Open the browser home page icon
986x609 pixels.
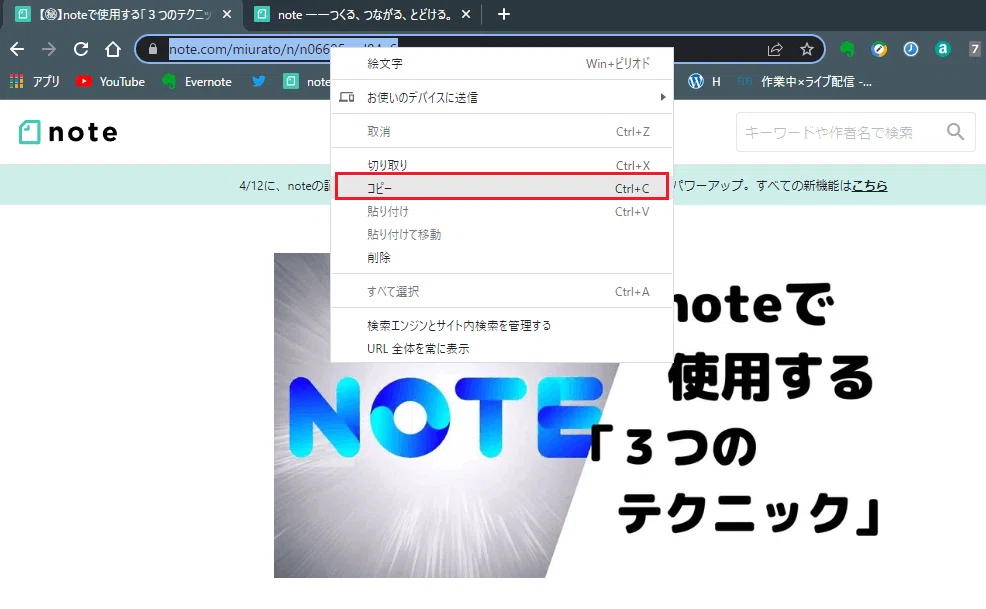coord(113,49)
